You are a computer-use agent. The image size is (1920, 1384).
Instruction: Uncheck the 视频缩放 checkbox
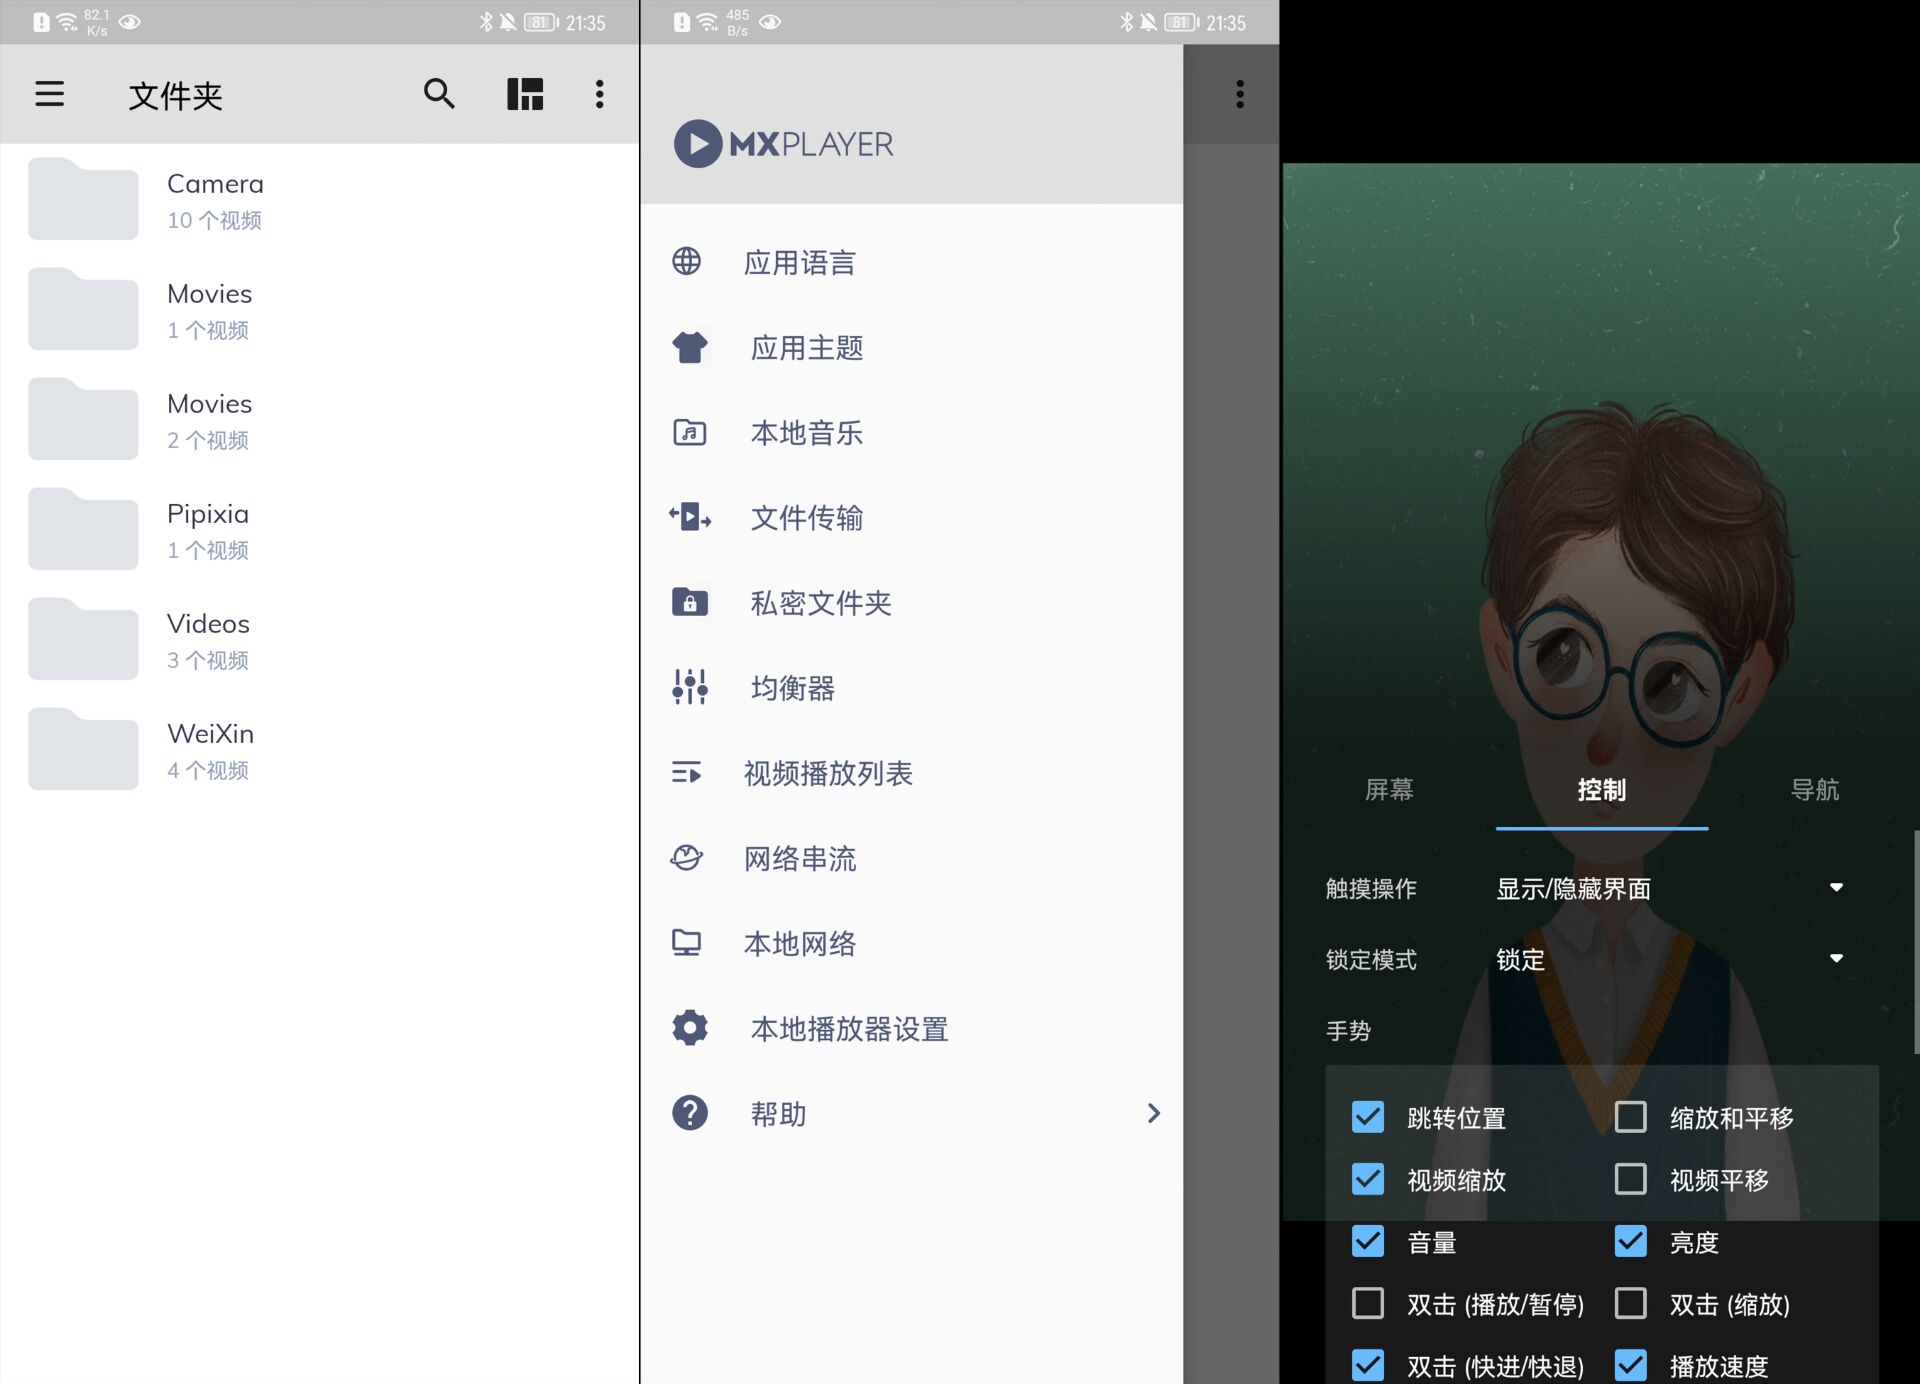(1368, 1179)
